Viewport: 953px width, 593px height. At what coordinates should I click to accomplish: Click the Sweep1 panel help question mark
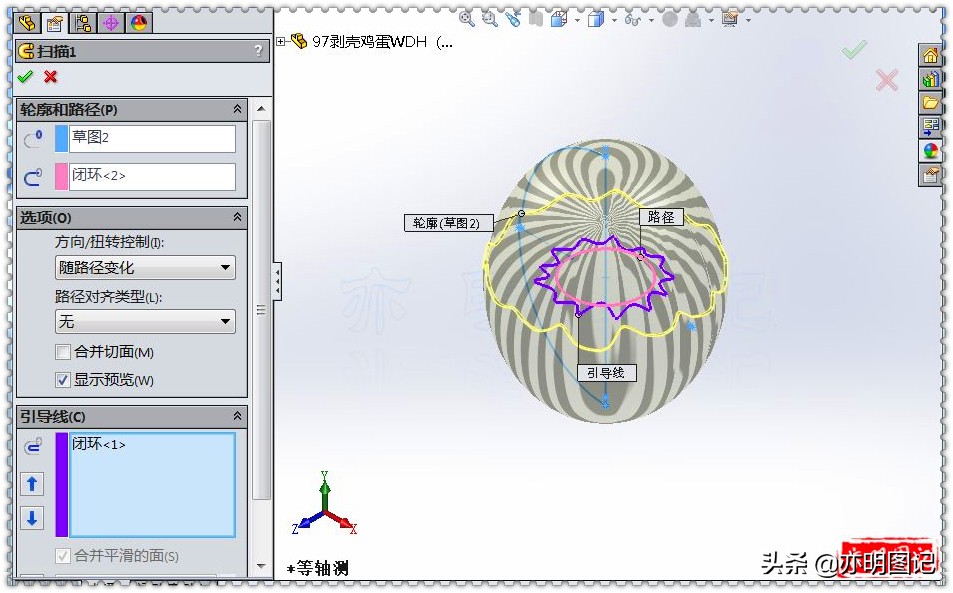click(258, 51)
